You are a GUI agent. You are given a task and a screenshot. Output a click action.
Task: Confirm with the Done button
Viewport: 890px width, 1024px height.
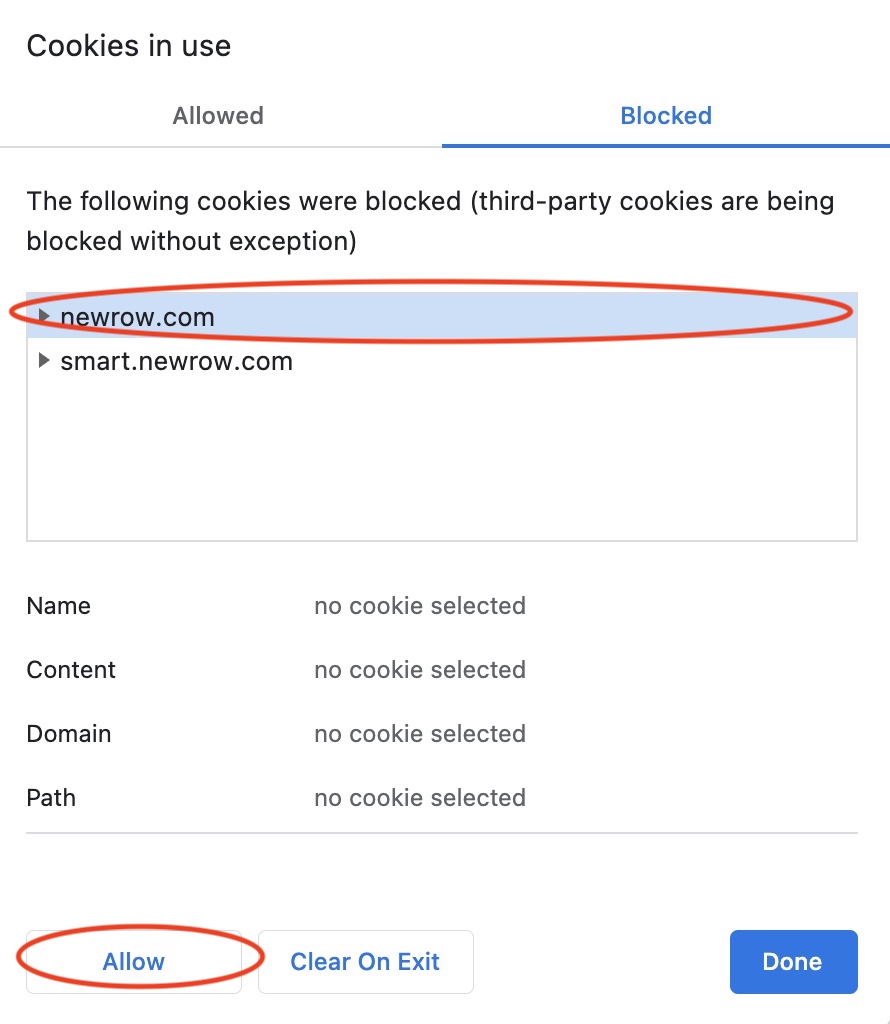793,962
